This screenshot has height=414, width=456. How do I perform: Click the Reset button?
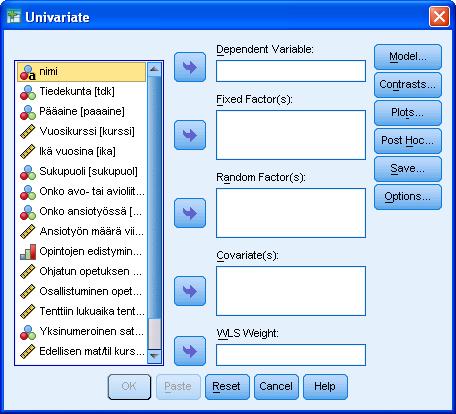click(227, 387)
